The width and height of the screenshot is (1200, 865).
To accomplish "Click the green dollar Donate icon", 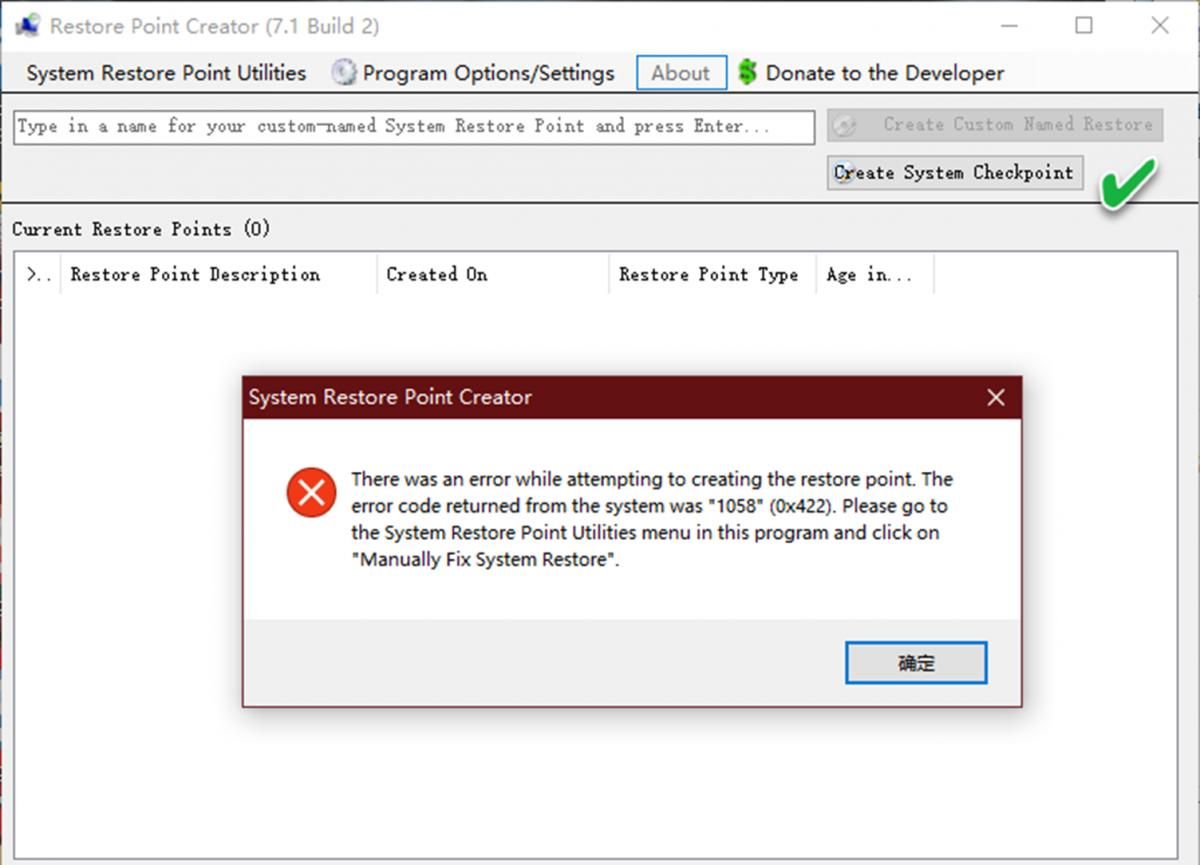I will 747,73.
